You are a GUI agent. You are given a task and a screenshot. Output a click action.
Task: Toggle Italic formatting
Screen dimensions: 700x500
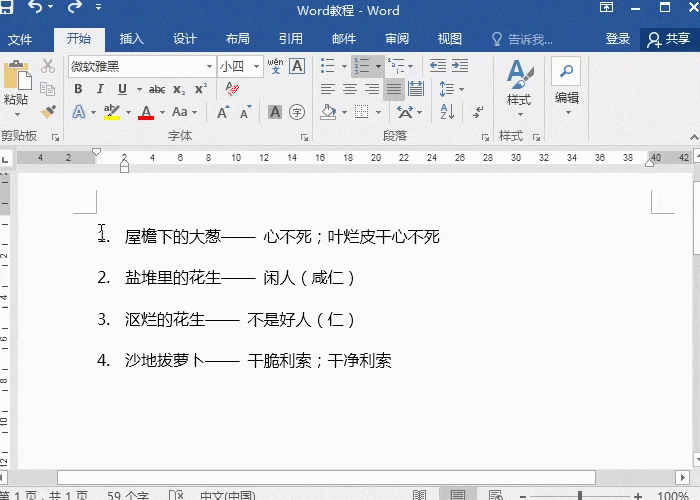pos(100,89)
